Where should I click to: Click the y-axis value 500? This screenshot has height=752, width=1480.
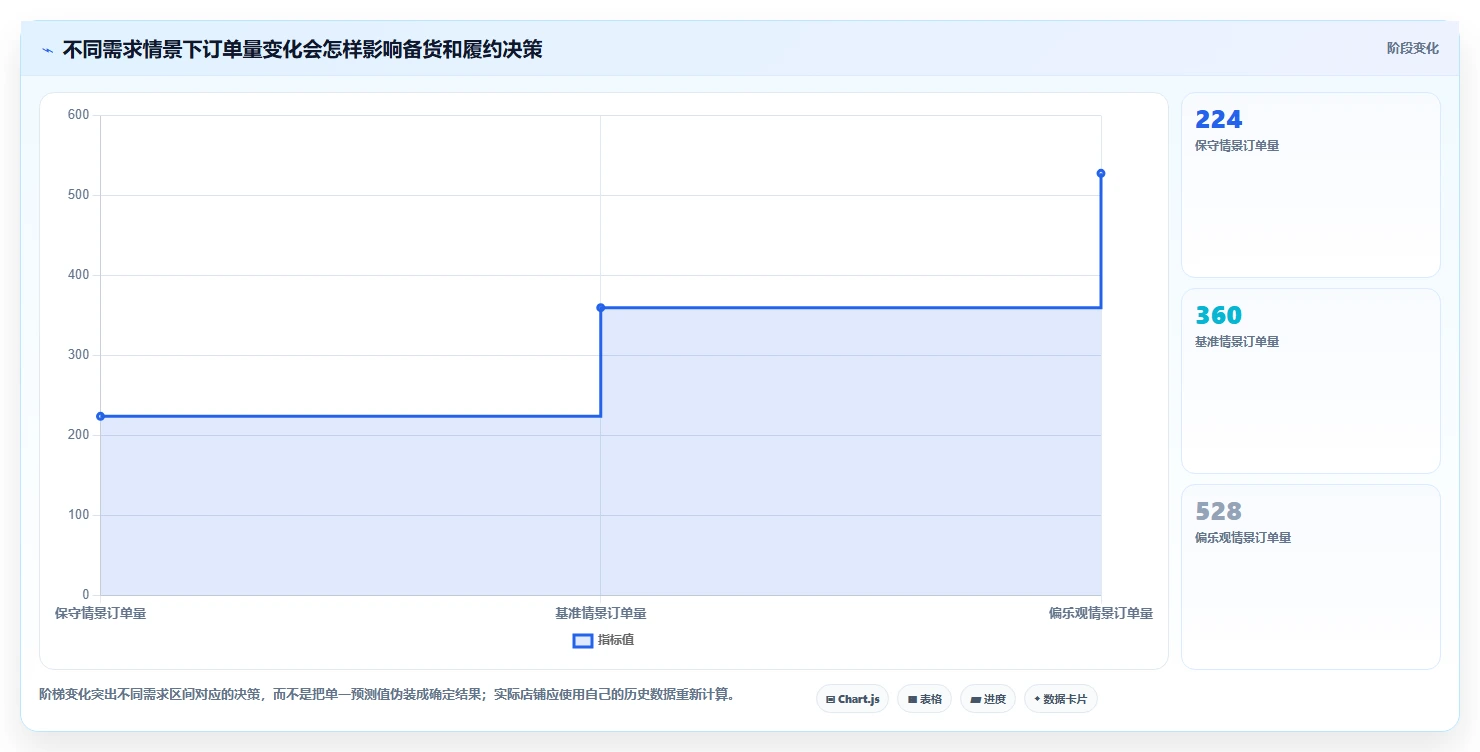(79, 195)
